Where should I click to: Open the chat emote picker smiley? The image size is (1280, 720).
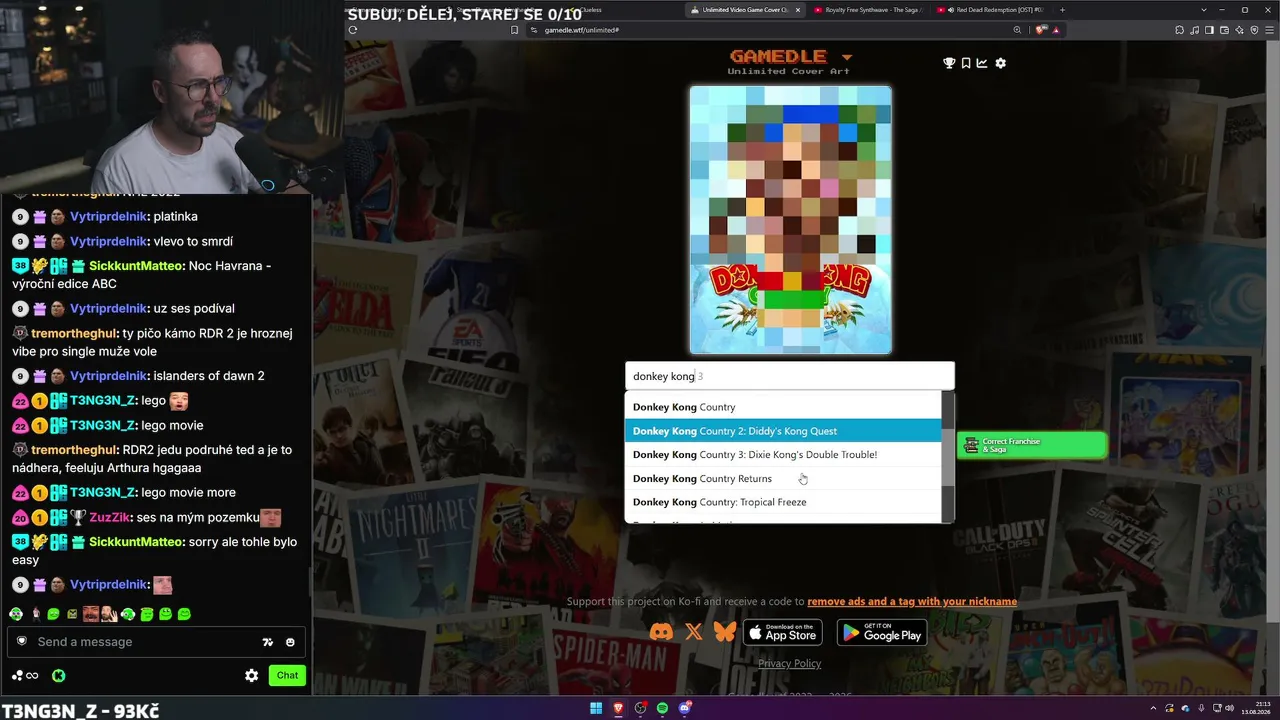click(x=290, y=642)
